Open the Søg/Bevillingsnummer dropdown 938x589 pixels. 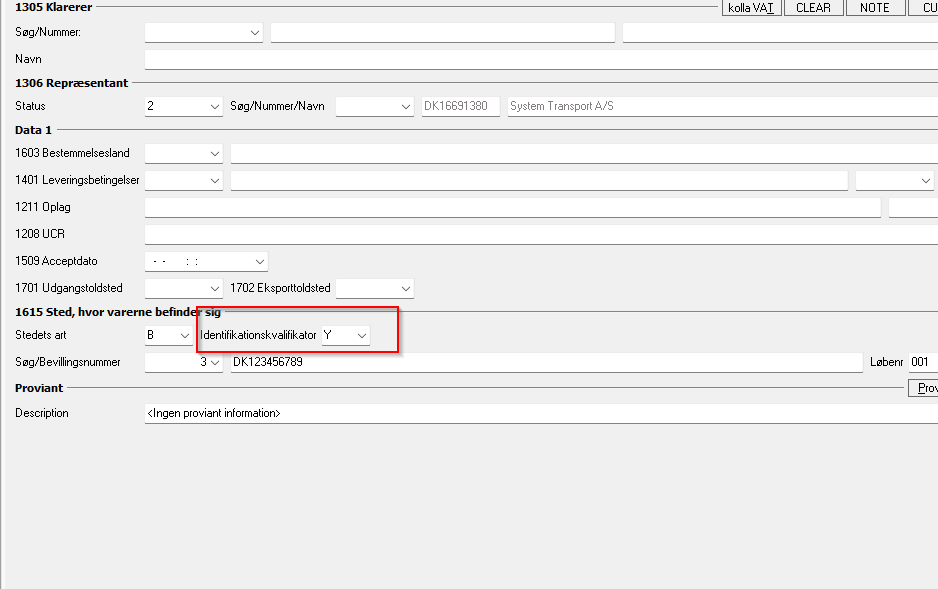(x=214, y=363)
